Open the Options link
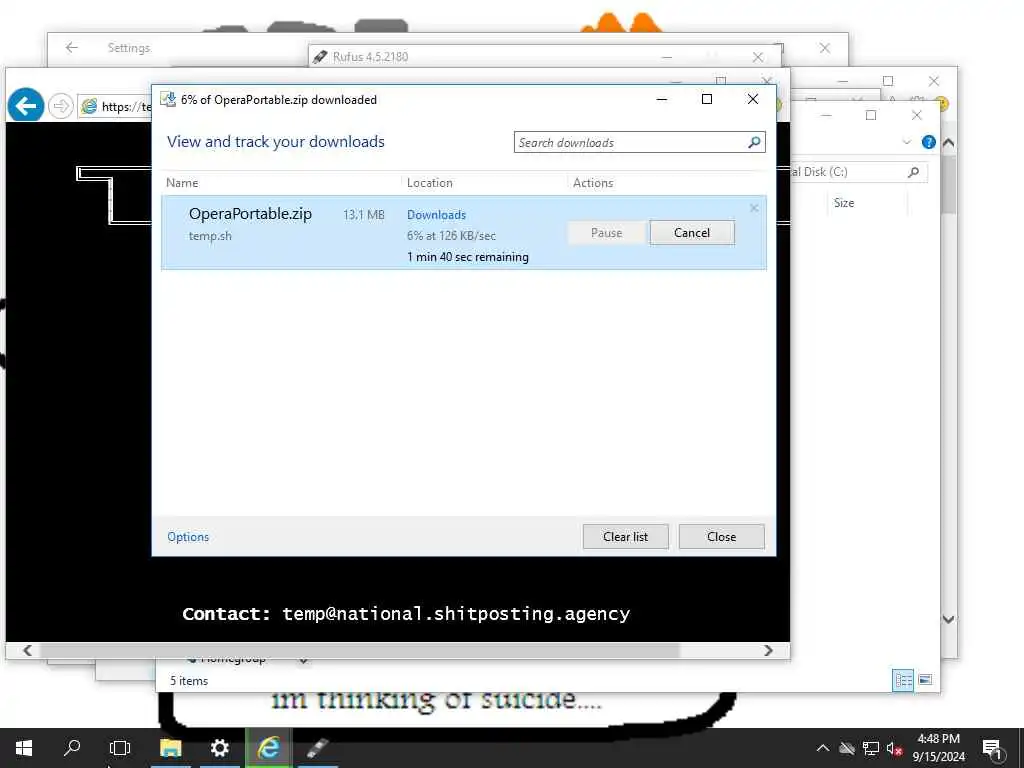 click(x=188, y=537)
